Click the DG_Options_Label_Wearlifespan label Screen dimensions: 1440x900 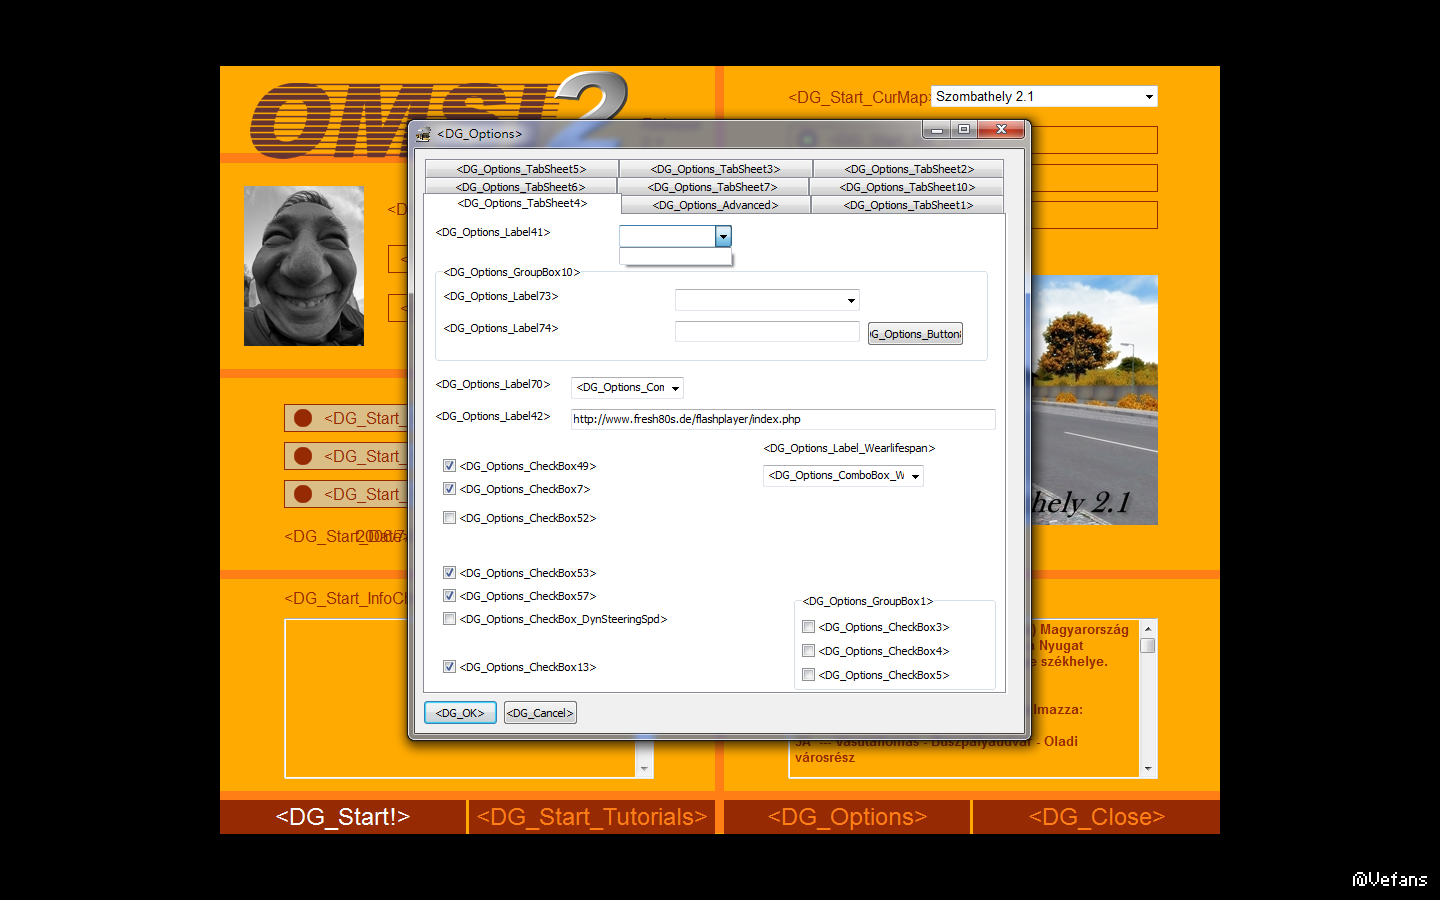tap(849, 448)
